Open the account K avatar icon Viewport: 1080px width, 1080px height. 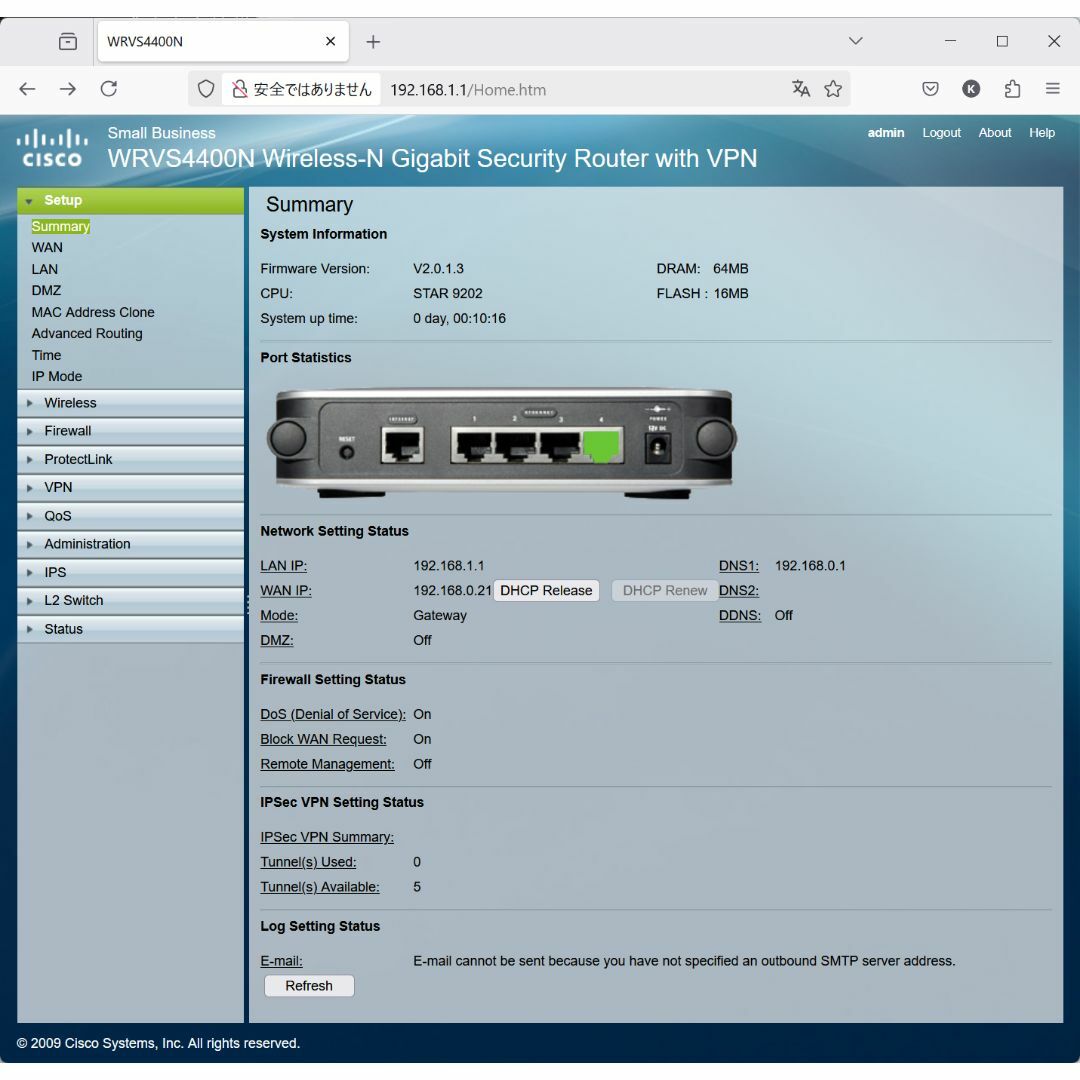pos(970,89)
